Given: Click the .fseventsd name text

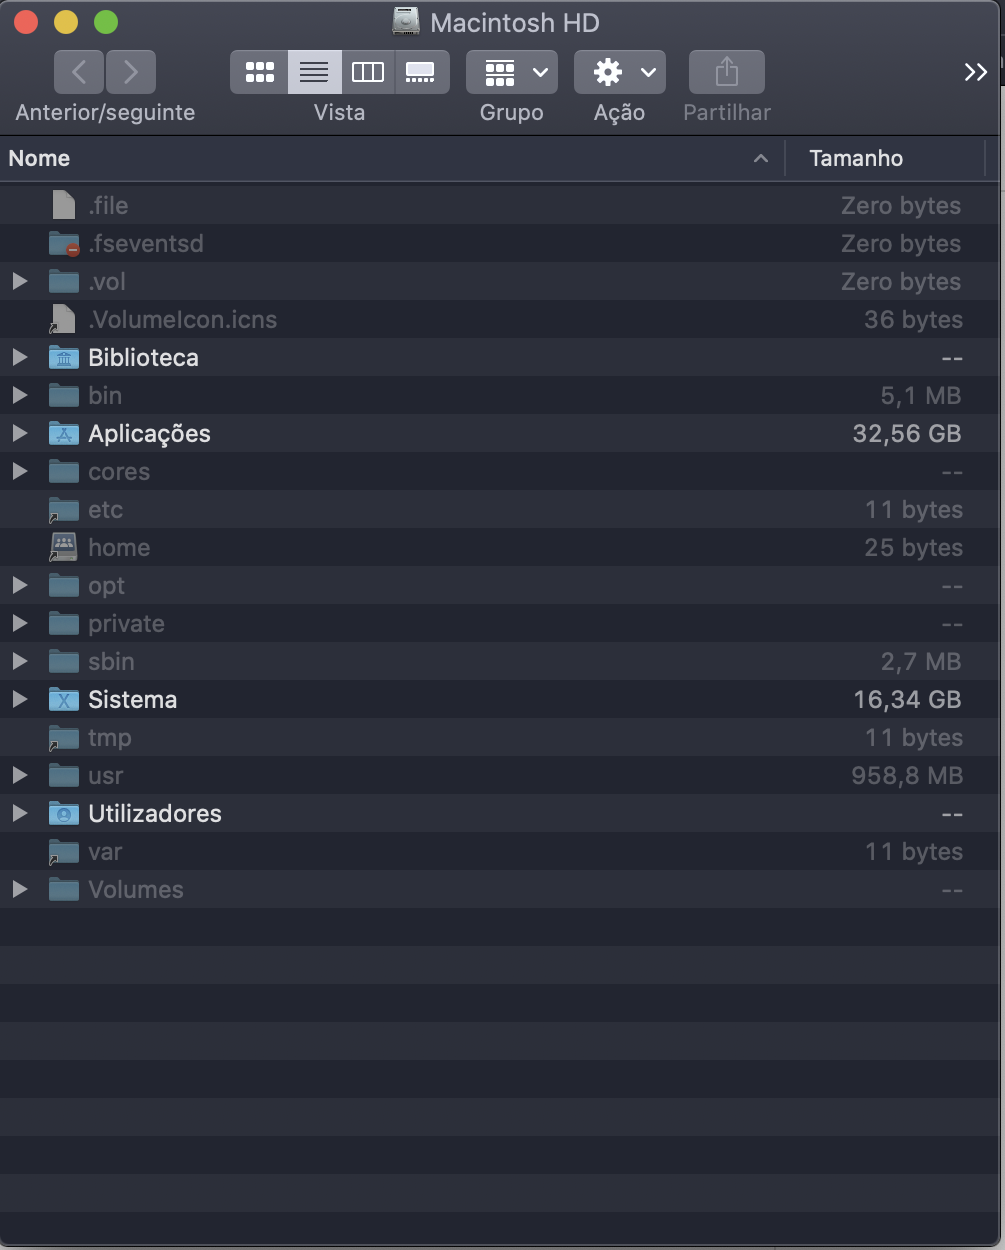Looking at the screenshot, I should [x=146, y=243].
